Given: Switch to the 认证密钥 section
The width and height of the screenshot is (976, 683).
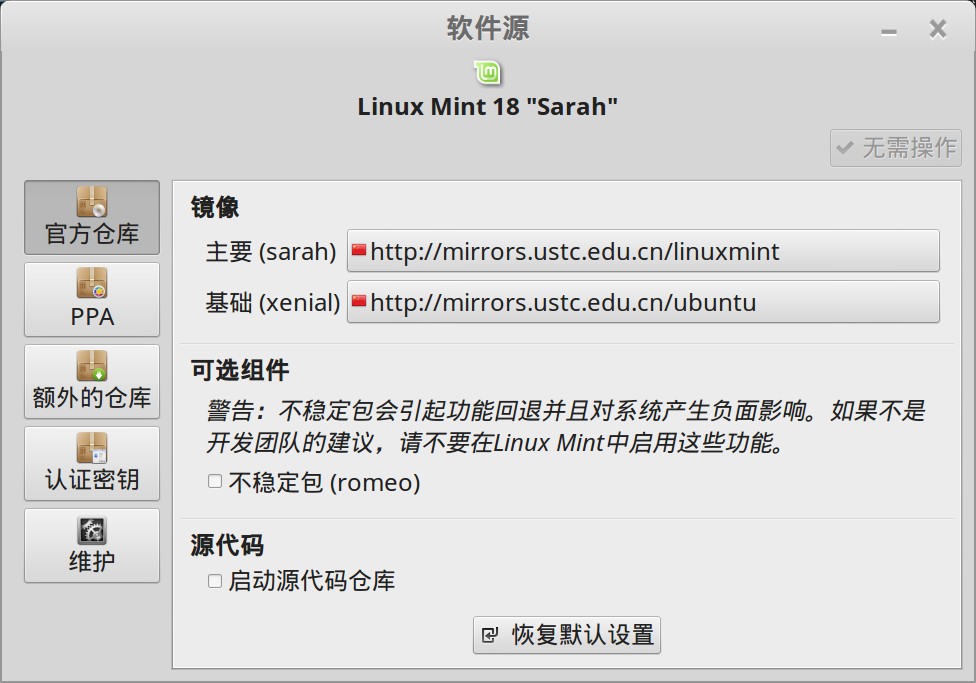Looking at the screenshot, I should [92, 464].
